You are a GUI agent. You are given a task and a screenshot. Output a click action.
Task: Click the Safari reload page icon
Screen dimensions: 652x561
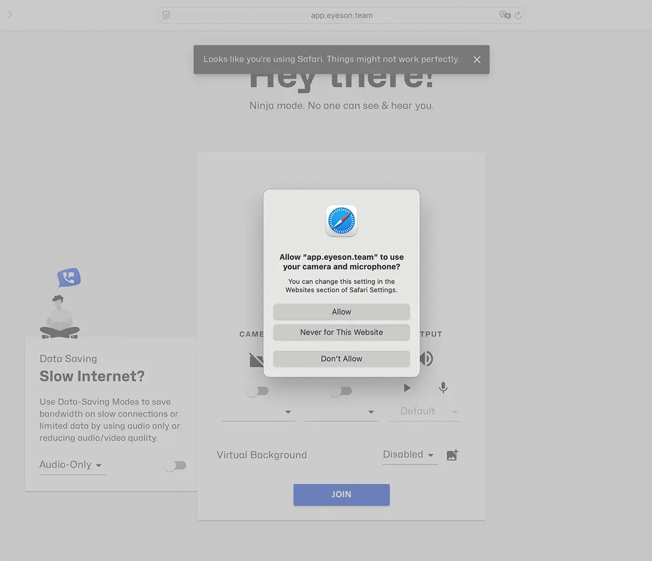tap(518, 15)
